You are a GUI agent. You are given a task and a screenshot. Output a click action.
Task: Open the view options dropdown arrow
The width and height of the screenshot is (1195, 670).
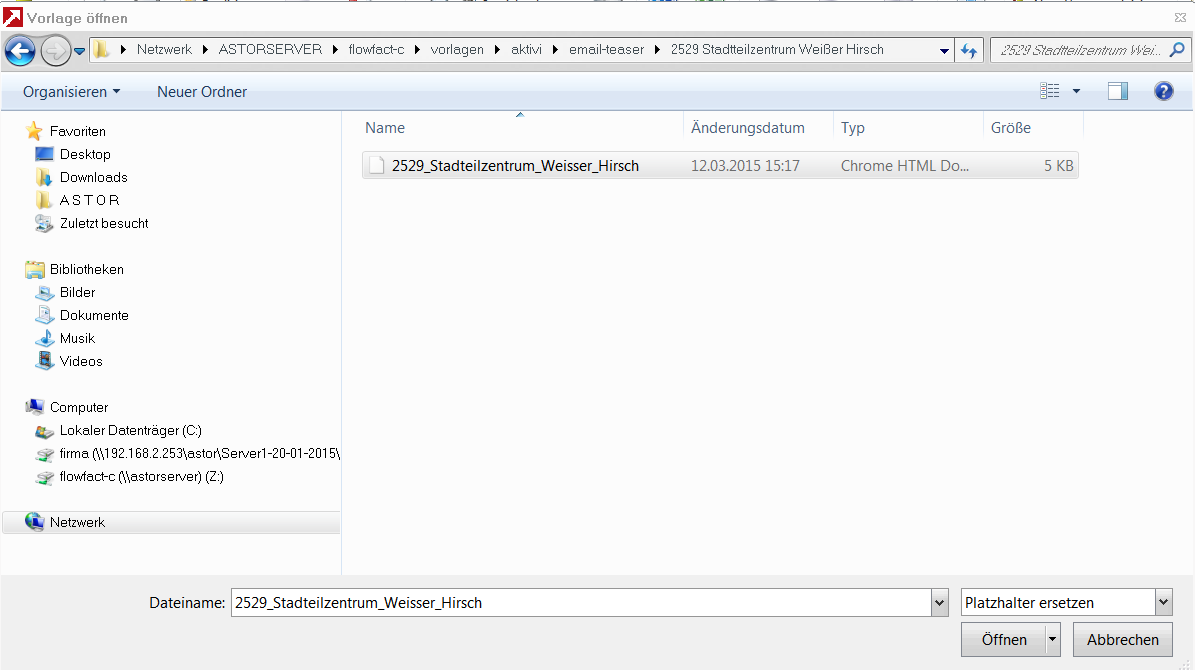[x=1076, y=91]
